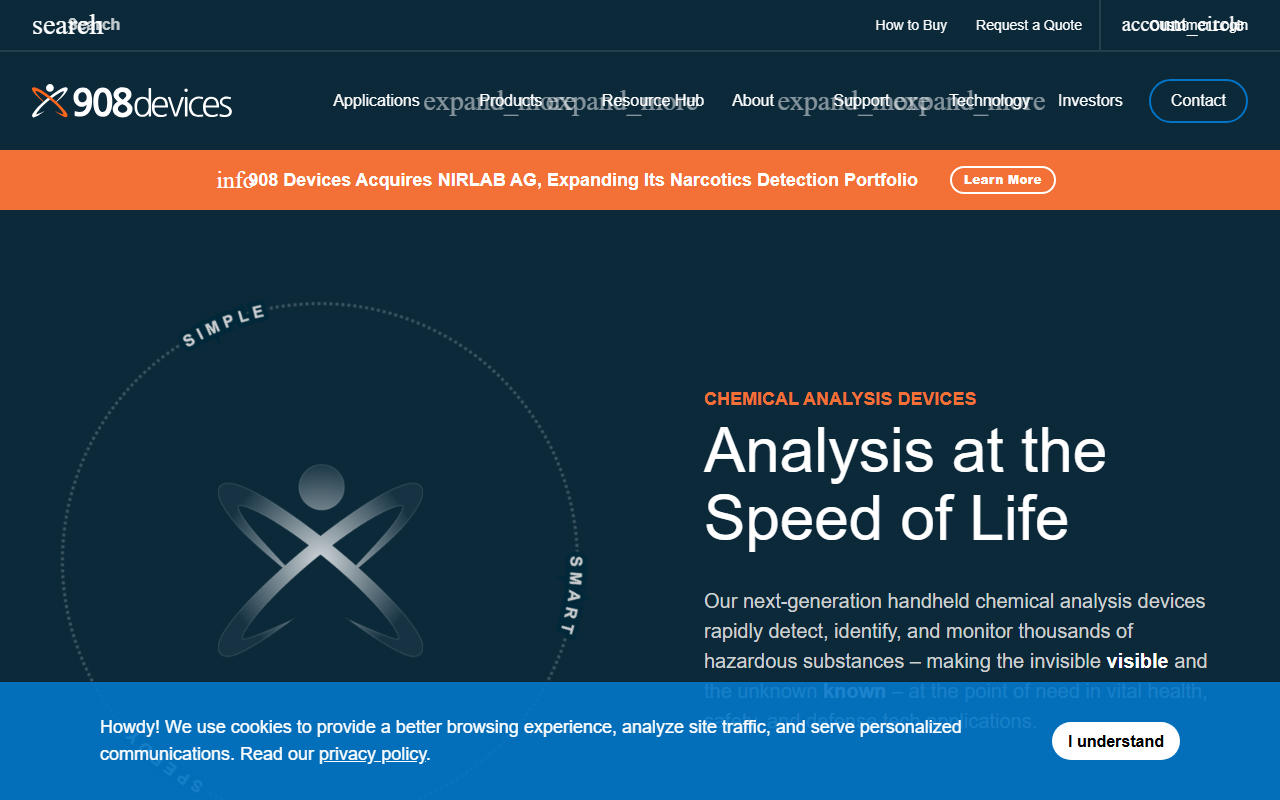Viewport: 1280px width, 800px height.
Task: Click the Contact button
Action: point(1198,101)
